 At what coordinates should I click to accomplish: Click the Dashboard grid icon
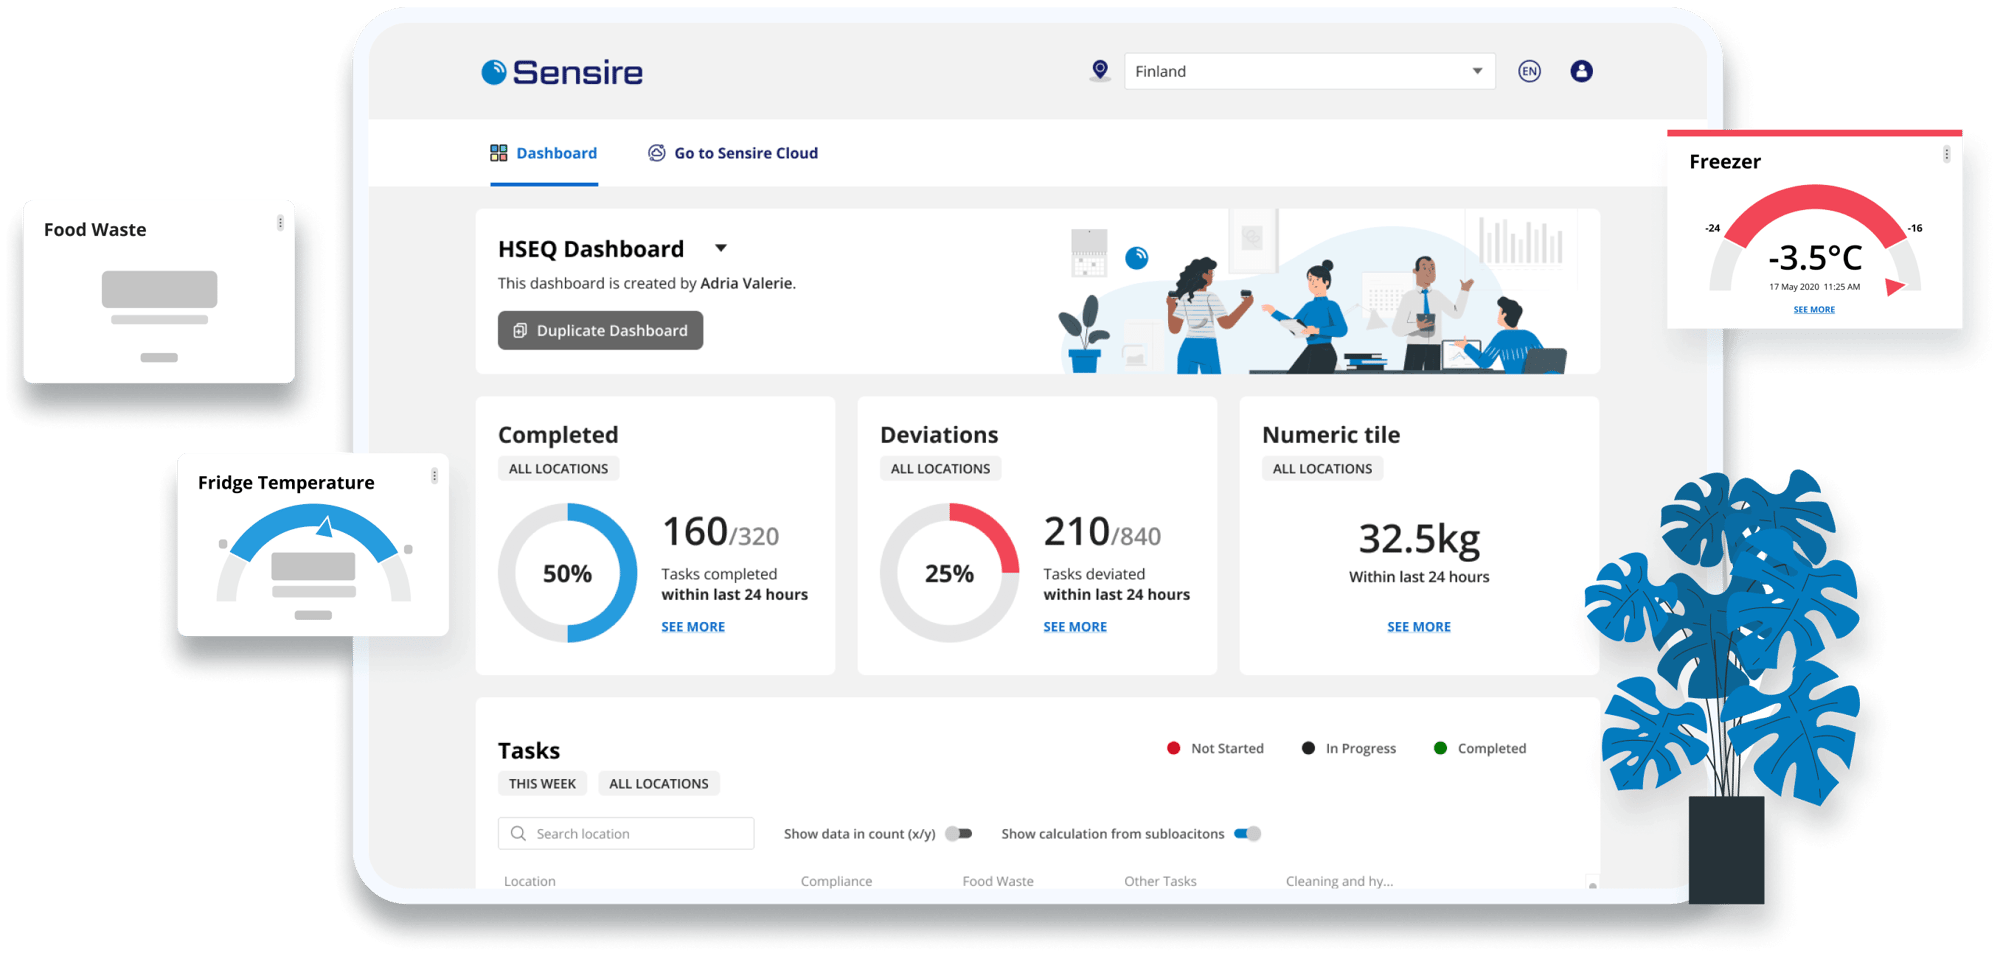tap(498, 153)
